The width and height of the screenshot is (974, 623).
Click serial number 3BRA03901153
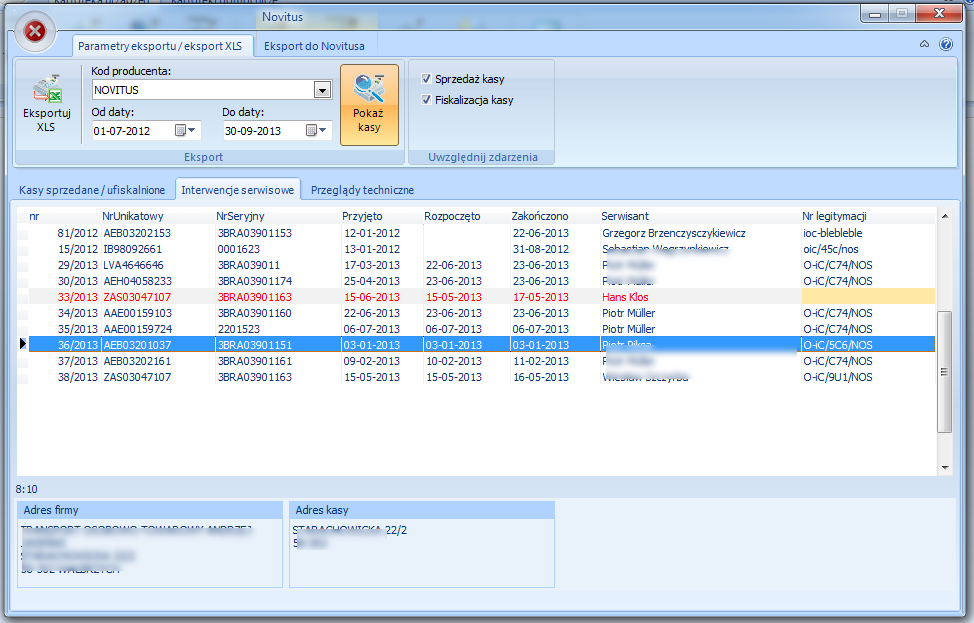[x=255, y=233]
